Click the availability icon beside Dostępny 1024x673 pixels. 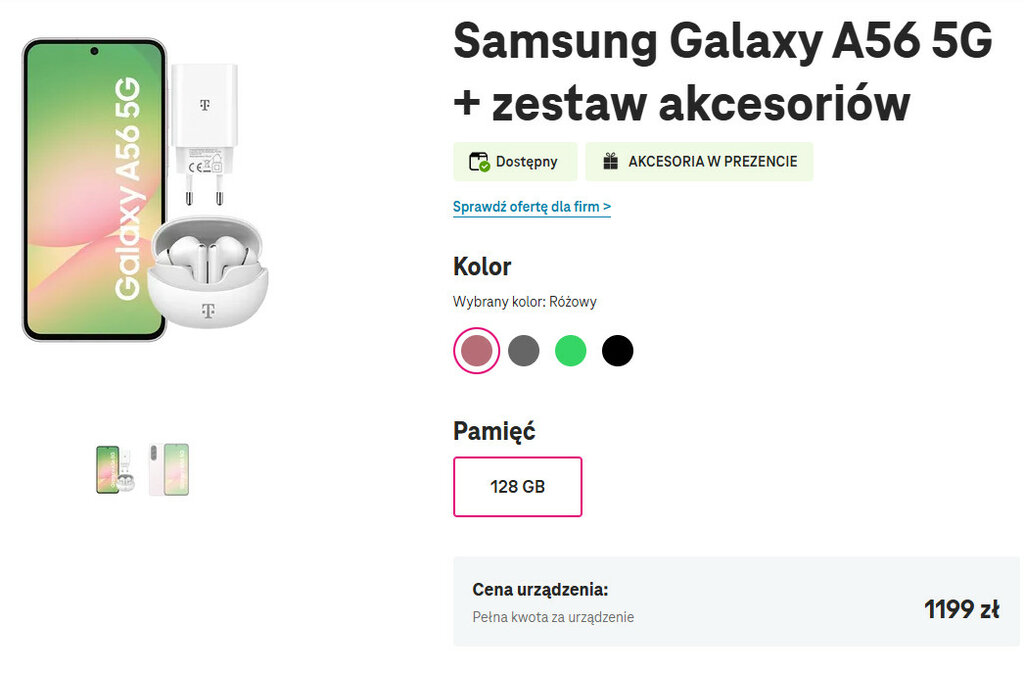click(x=478, y=162)
